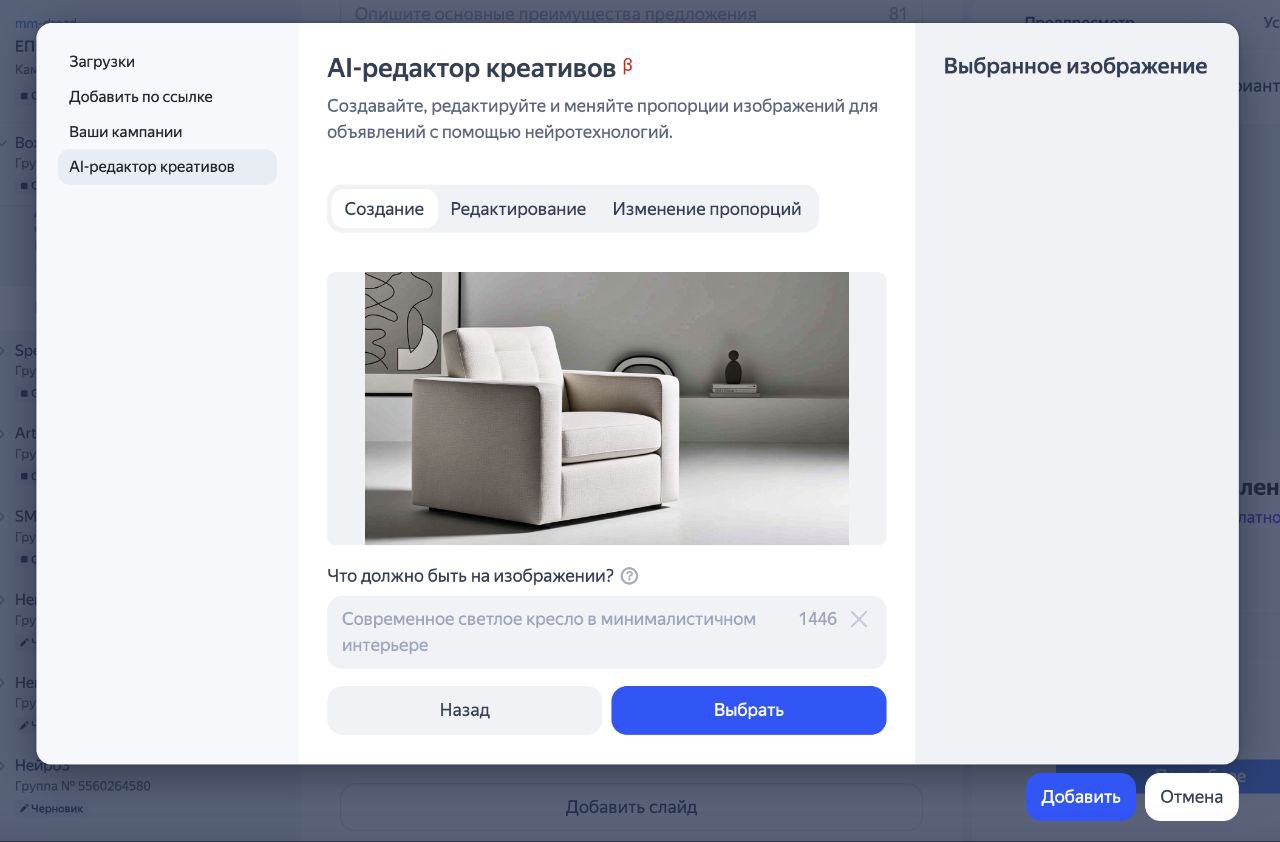Choose Добавить по ссылке in the sidebar

[x=141, y=97]
